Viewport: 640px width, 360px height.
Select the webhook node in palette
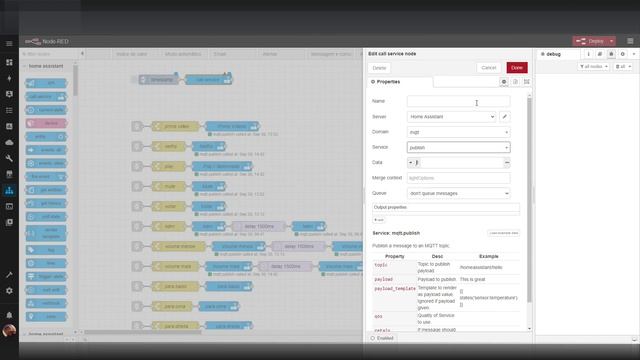click(x=46, y=303)
